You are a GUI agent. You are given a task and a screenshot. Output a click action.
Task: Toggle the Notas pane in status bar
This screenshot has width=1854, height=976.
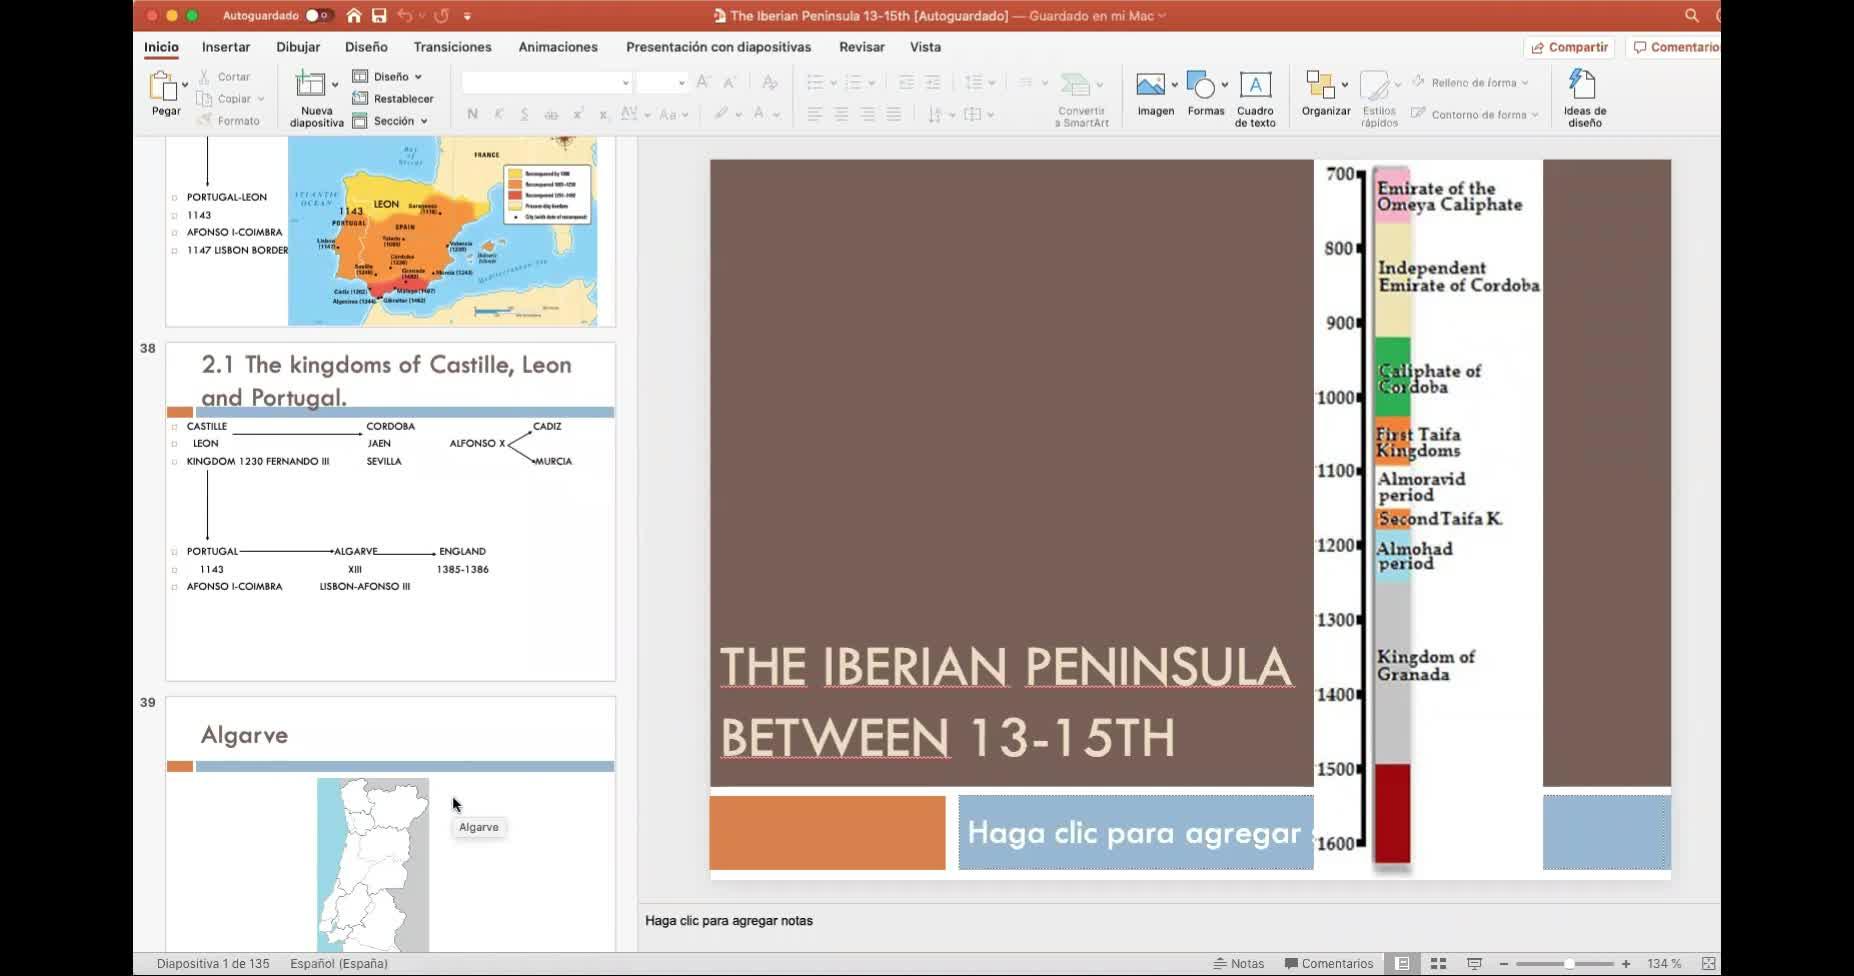pyautogui.click(x=1238, y=964)
